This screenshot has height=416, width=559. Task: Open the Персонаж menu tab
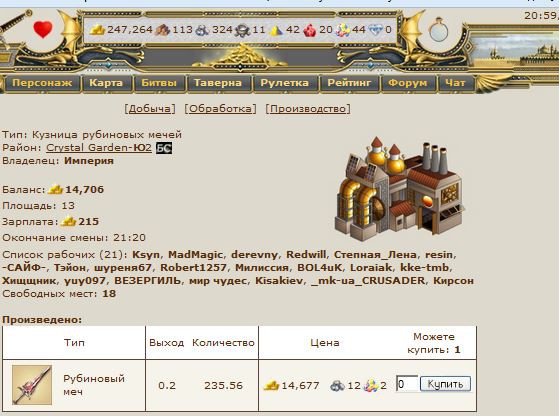(42, 83)
